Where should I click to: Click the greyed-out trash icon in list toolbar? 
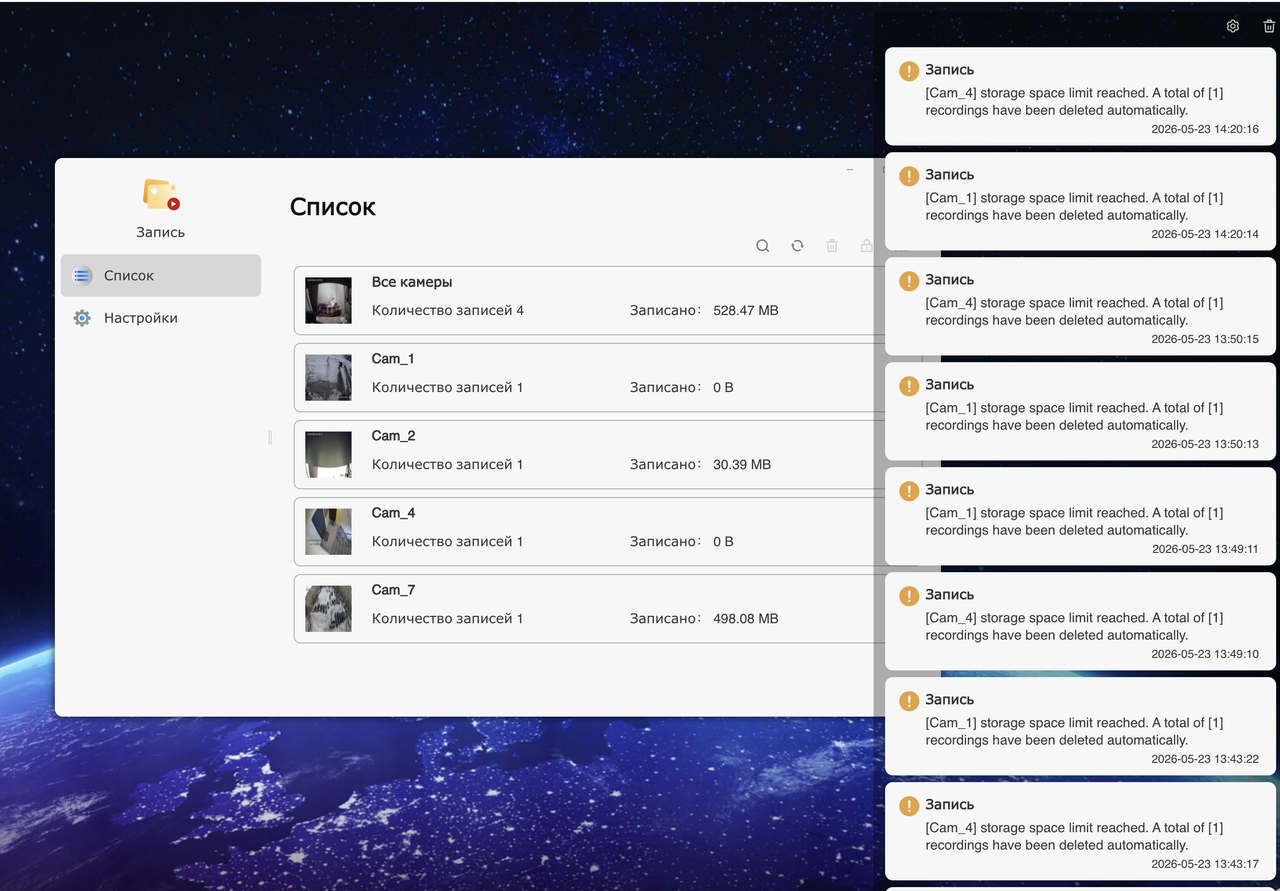832,245
